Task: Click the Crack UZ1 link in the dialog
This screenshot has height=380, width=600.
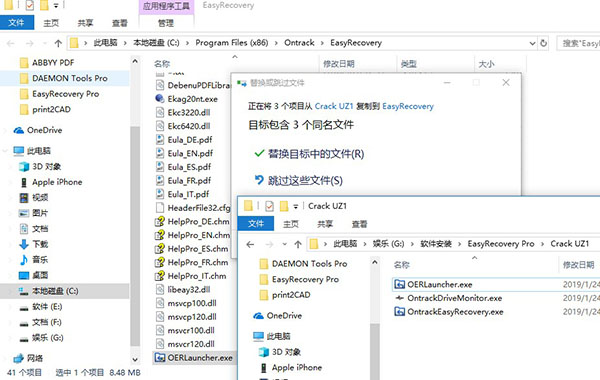Action: click(334, 106)
